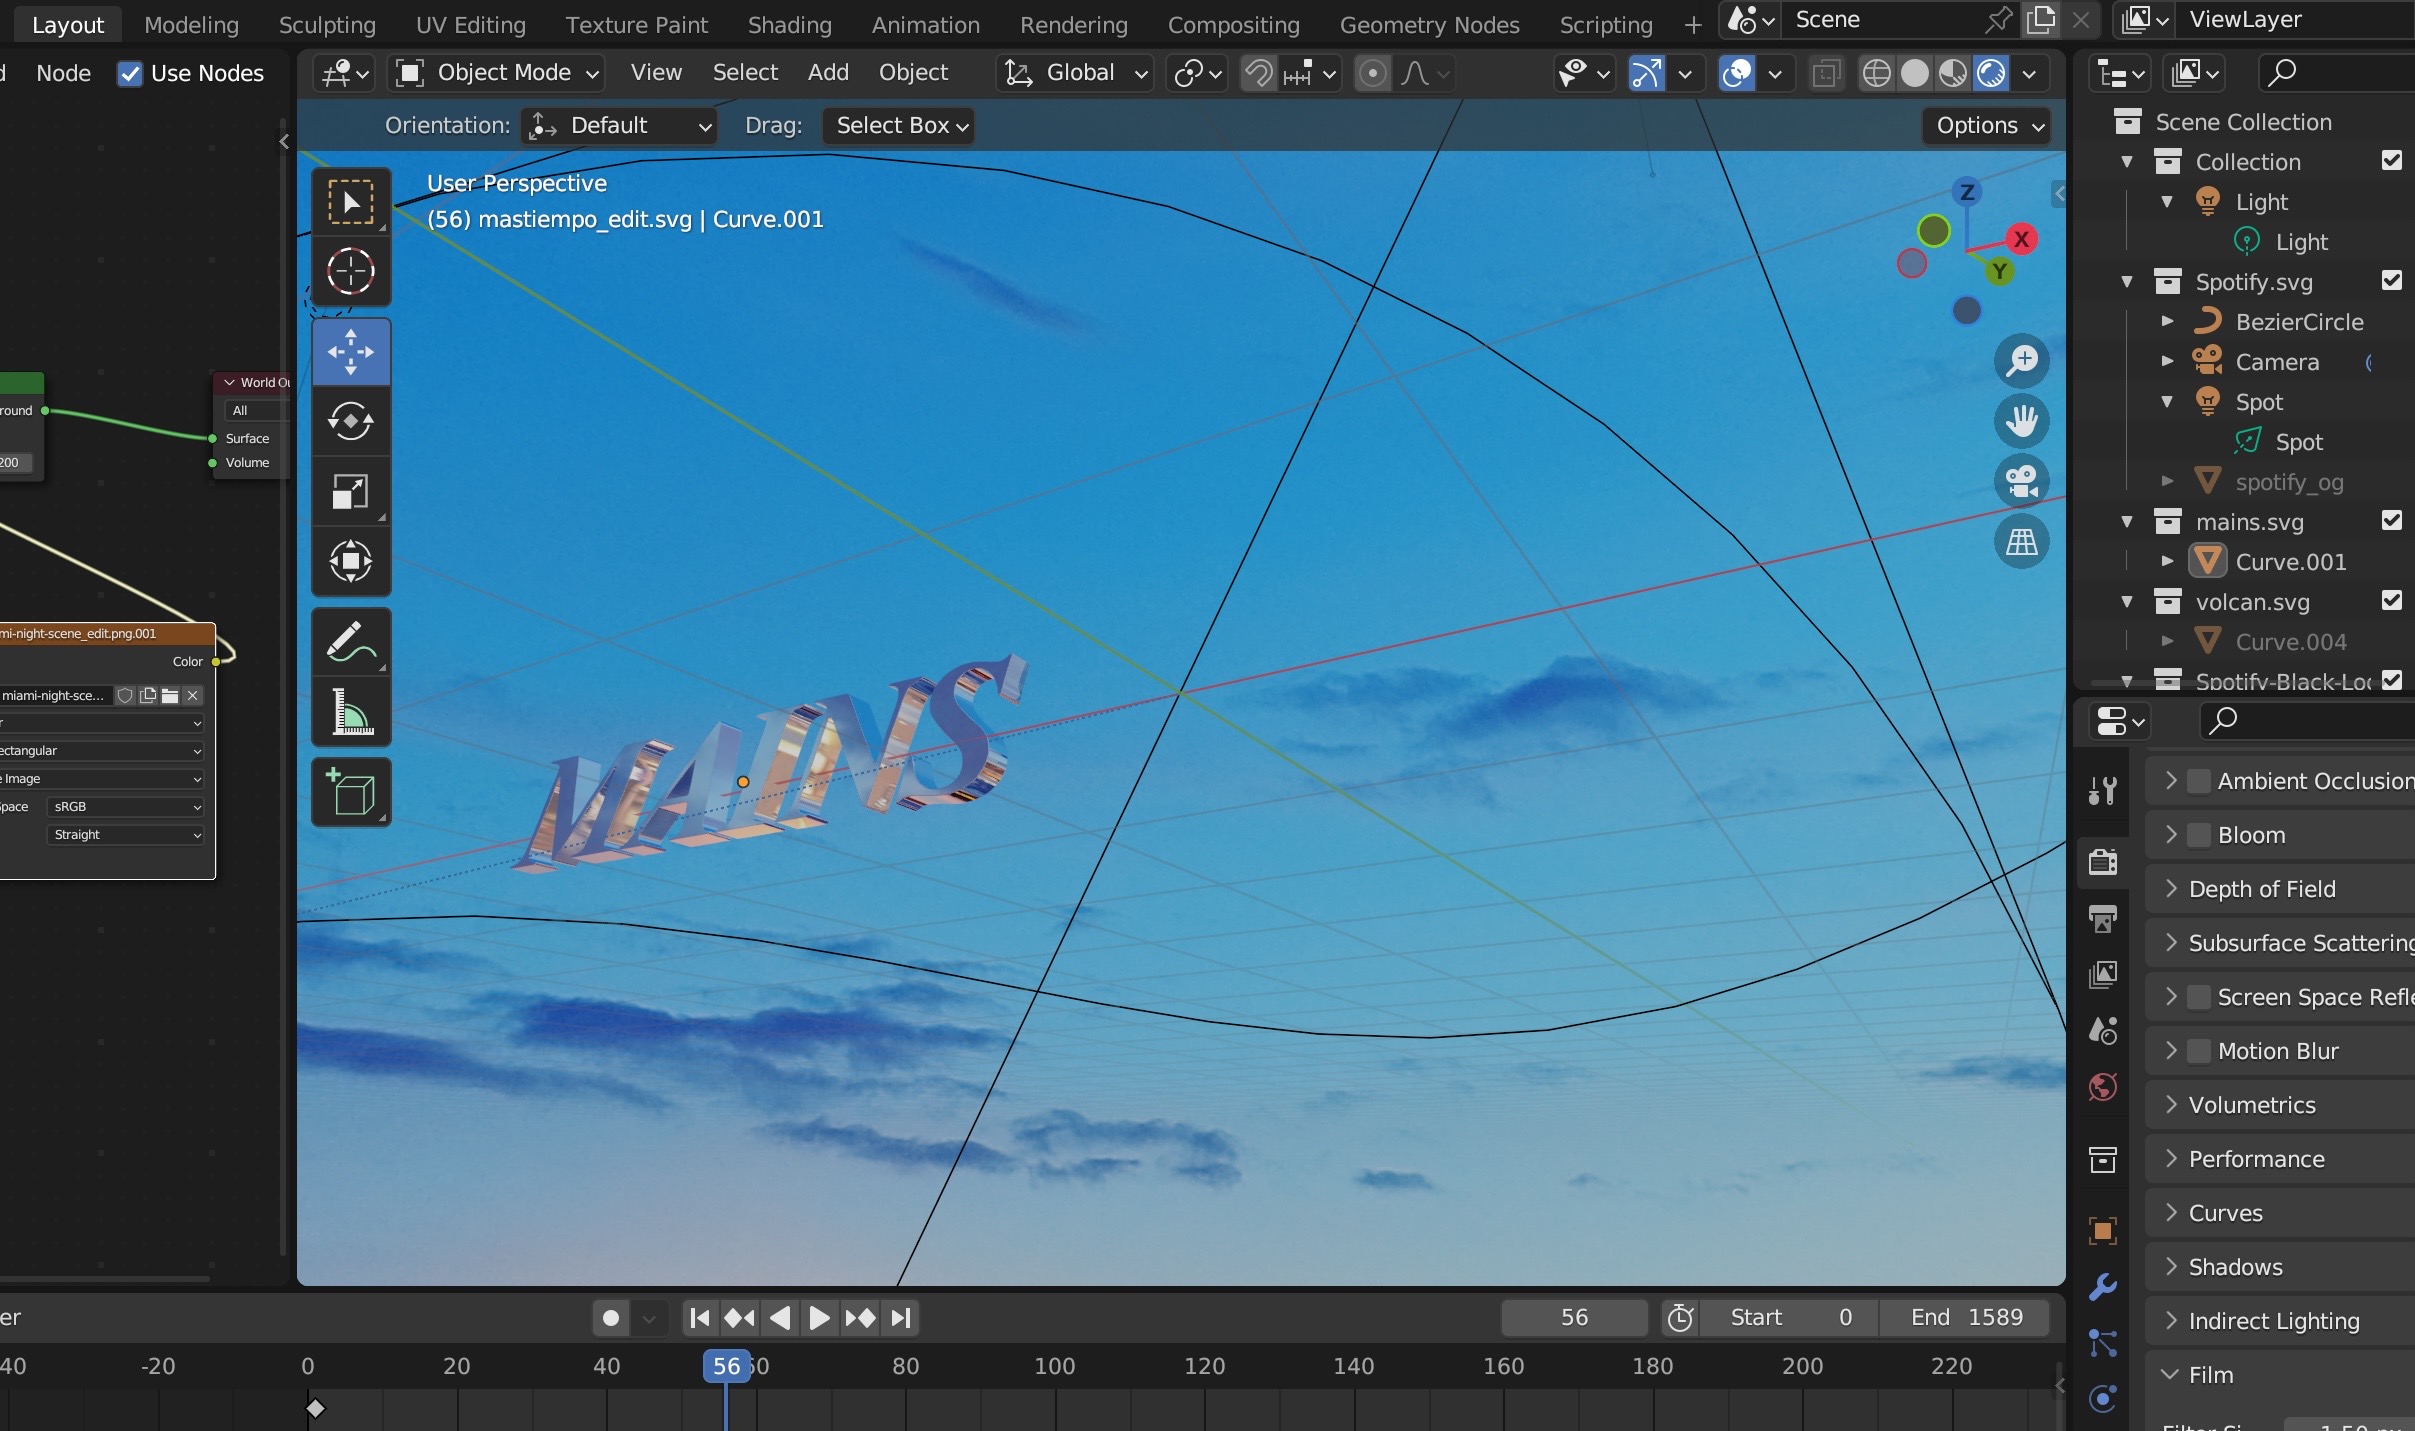Uncheck the Use Nodes checkbox

pos(130,73)
